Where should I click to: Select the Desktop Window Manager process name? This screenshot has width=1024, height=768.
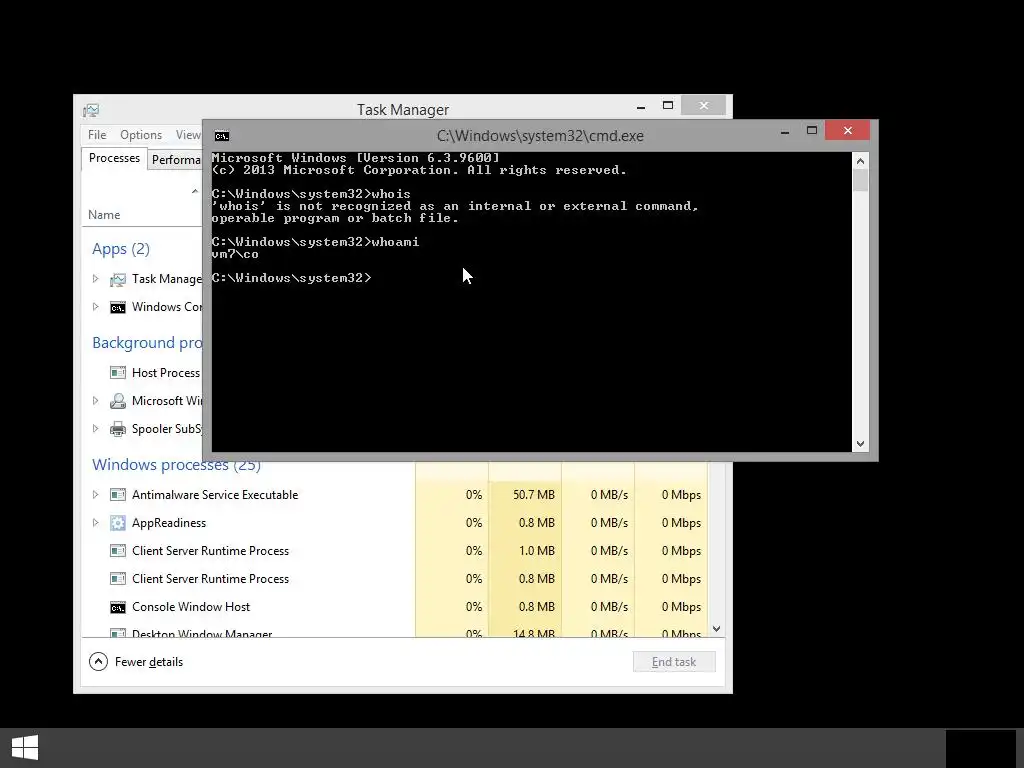point(202,633)
